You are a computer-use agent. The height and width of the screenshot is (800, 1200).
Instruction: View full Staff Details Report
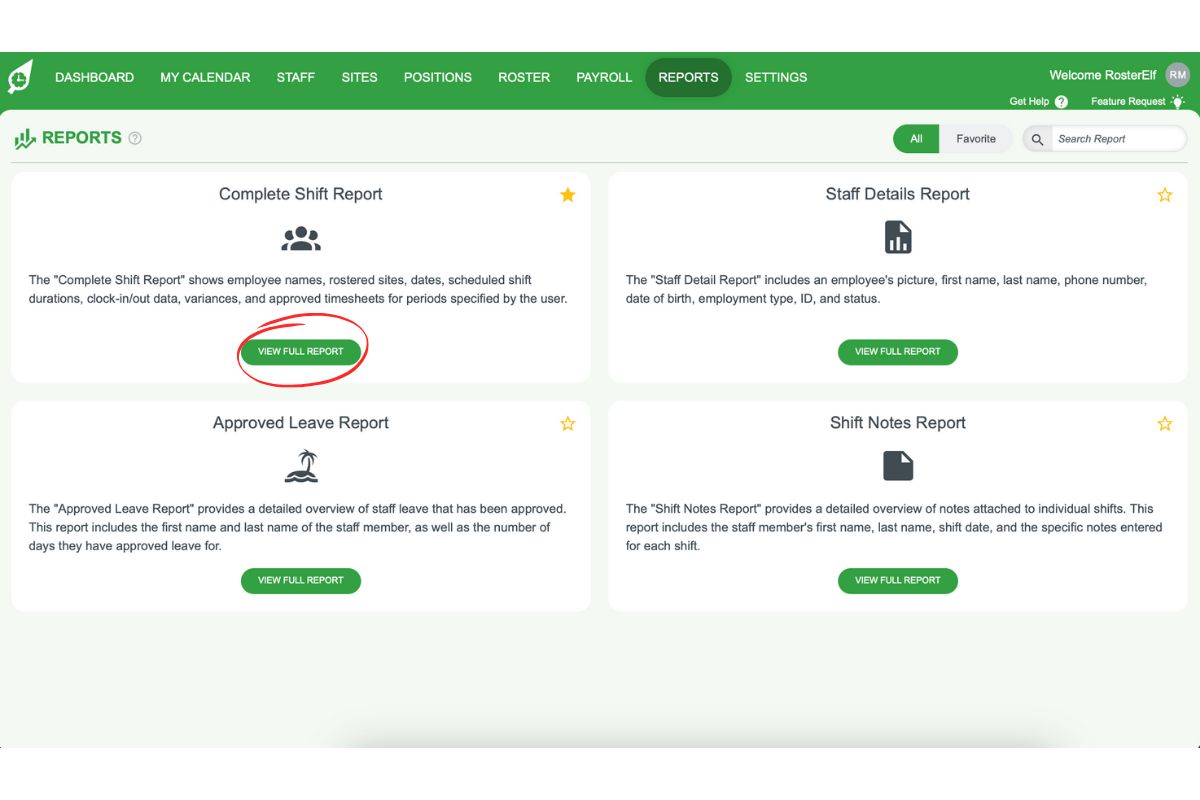(898, 352)
